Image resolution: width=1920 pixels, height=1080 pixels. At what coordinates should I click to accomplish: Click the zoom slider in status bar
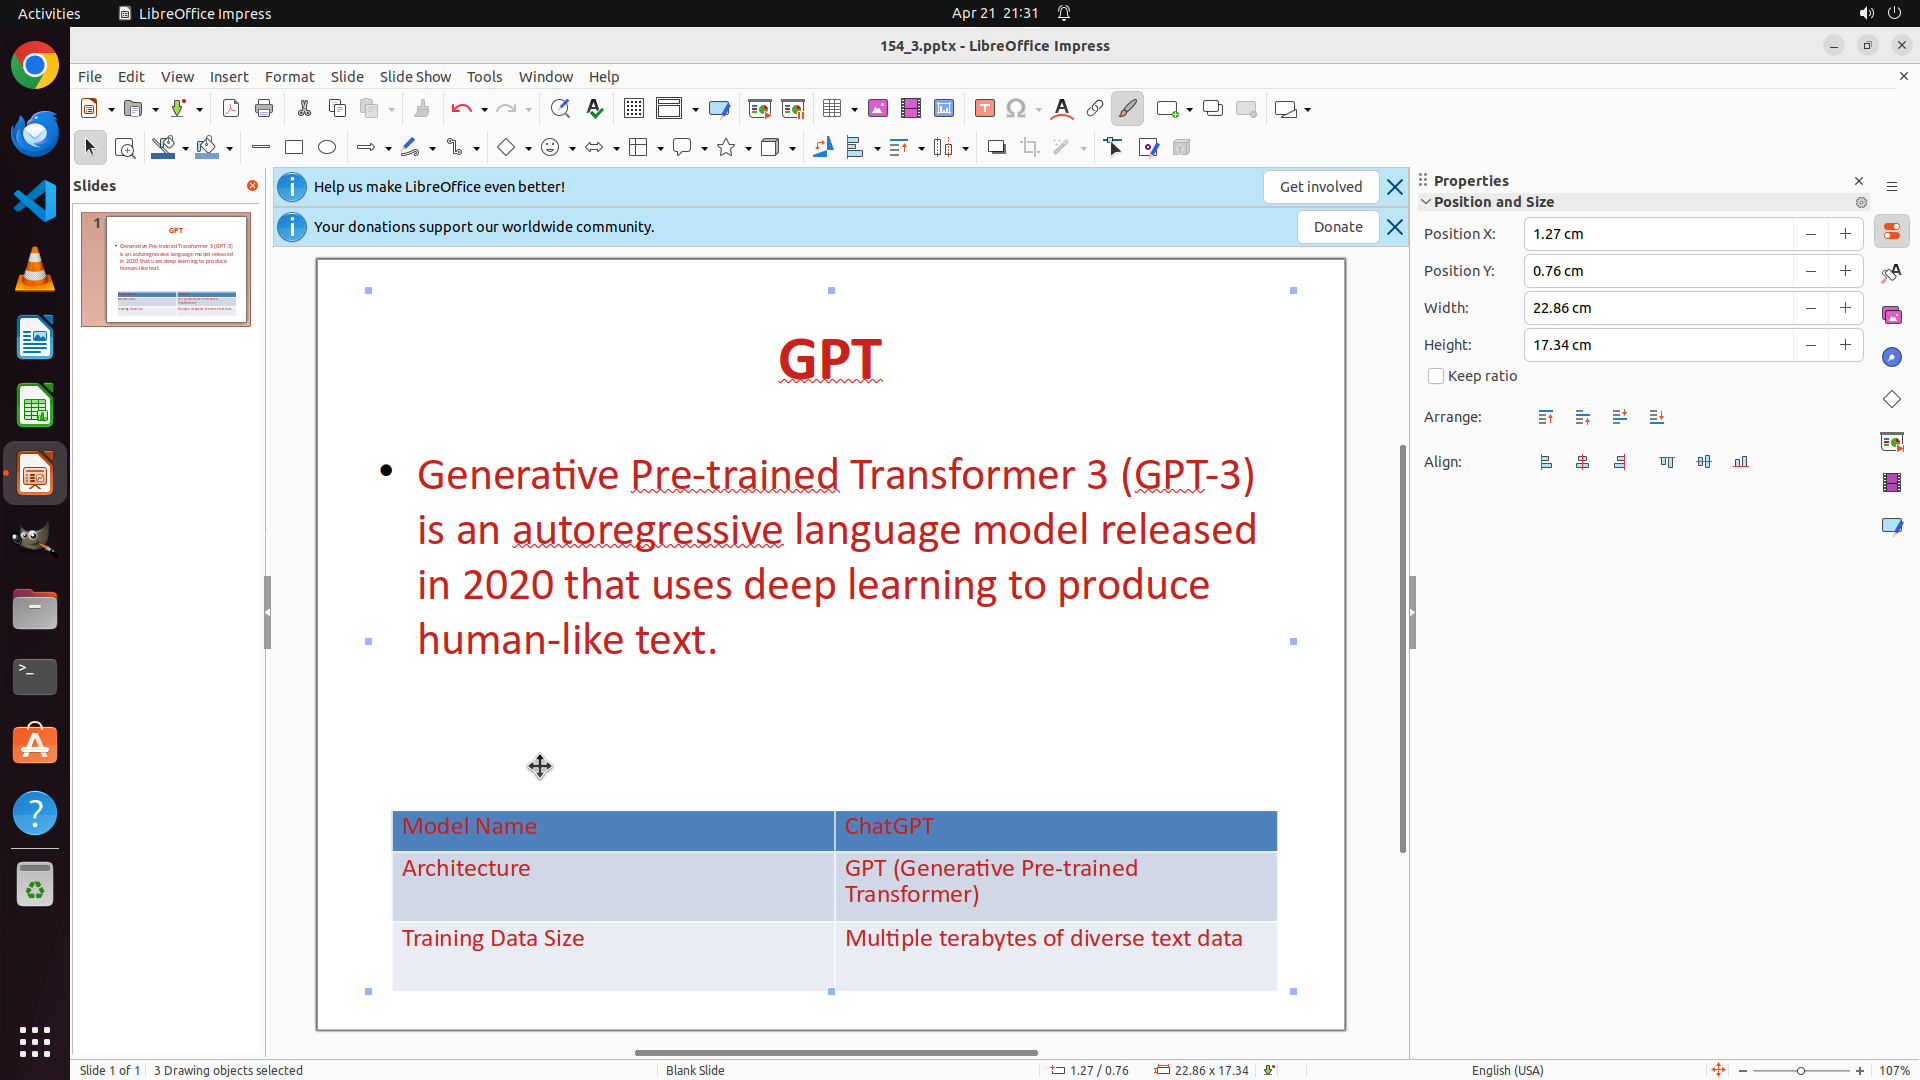(x=1800, y=1071)
